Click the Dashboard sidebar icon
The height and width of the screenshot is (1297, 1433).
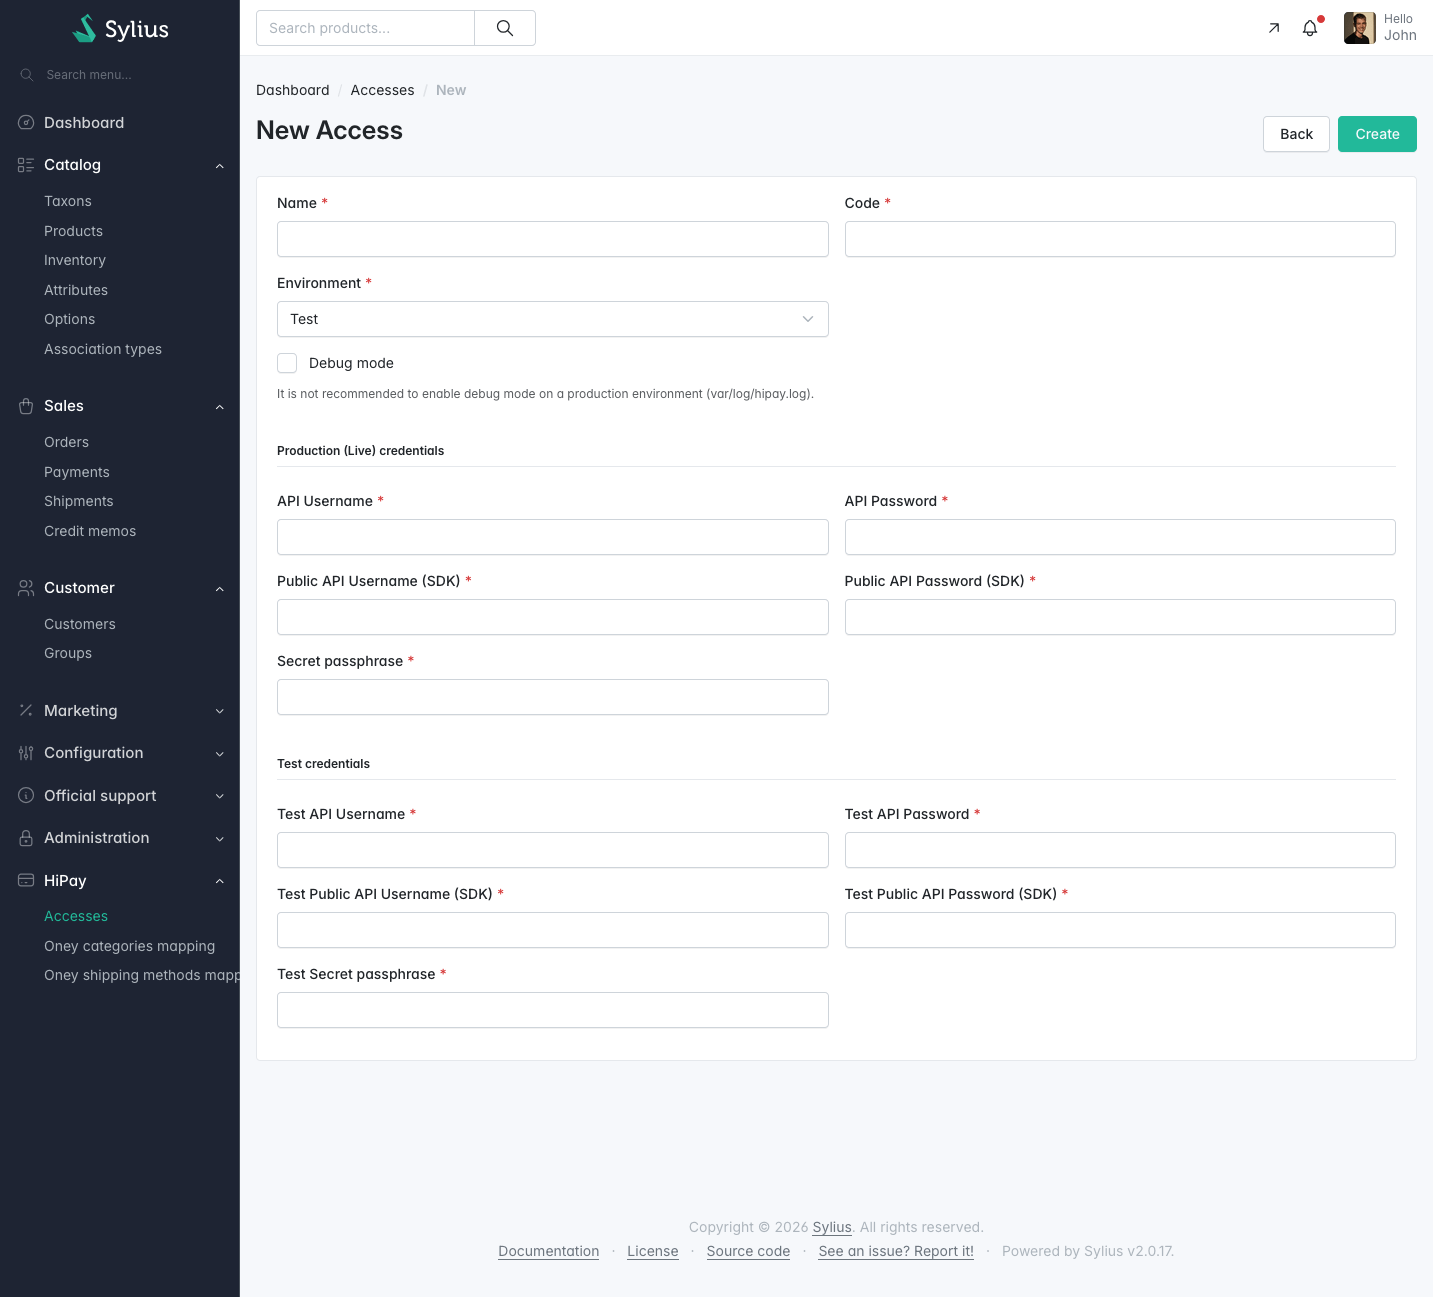26,123
